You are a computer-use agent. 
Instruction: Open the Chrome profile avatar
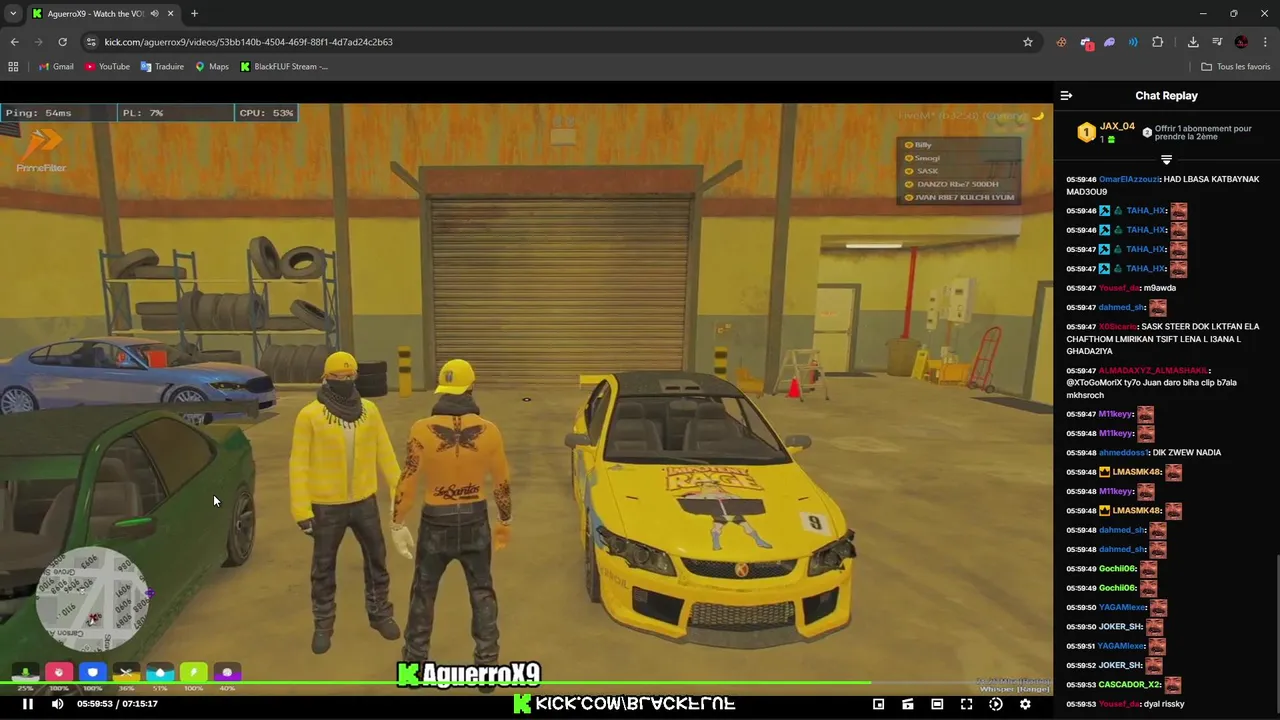click(x=1241, y=42)
